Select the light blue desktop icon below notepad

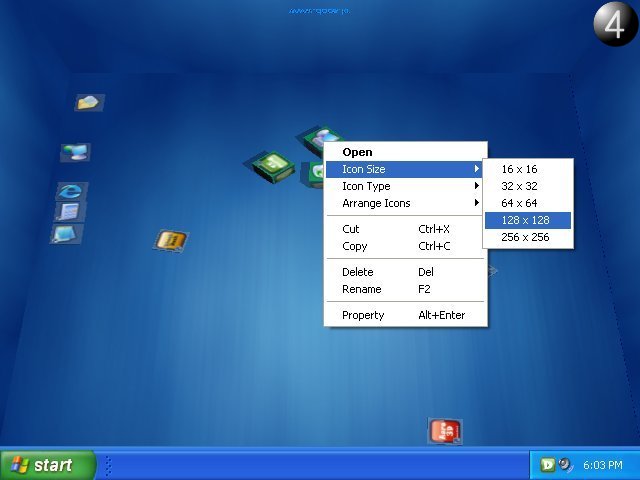coord(67,234)
